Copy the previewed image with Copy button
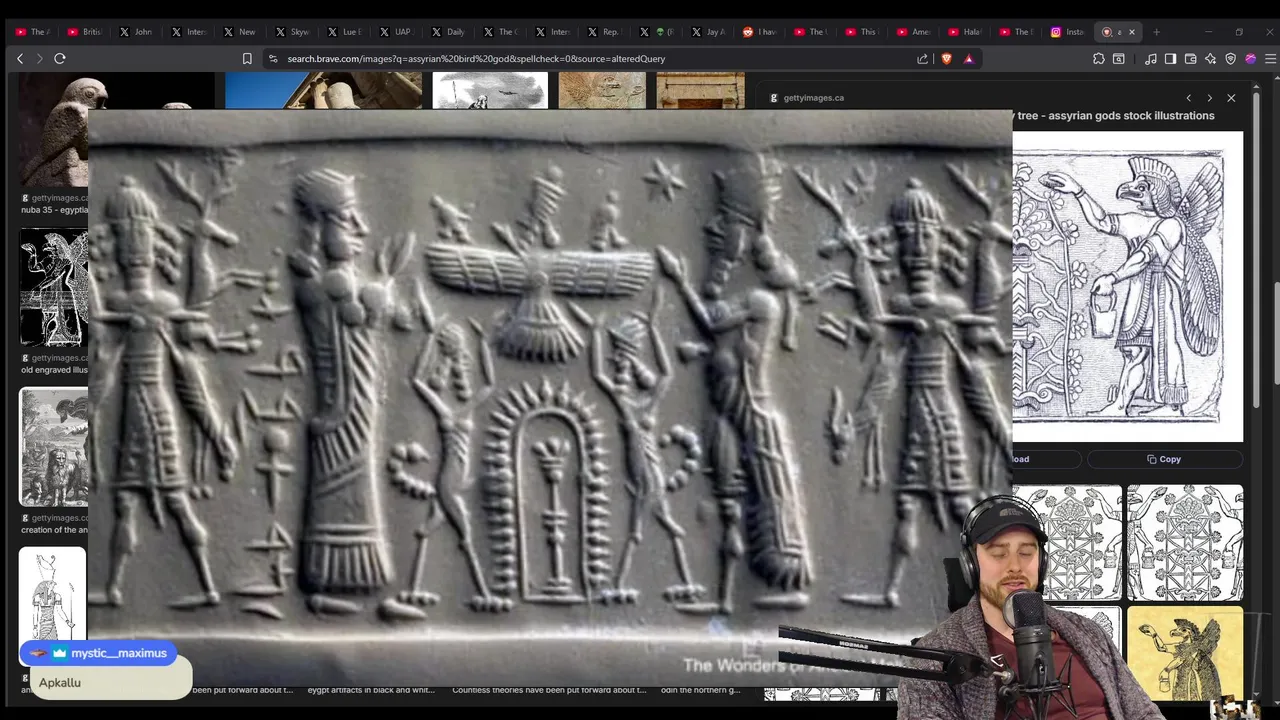The image size is (1280, 720). pyautogui.click(x=1164, y=459)
